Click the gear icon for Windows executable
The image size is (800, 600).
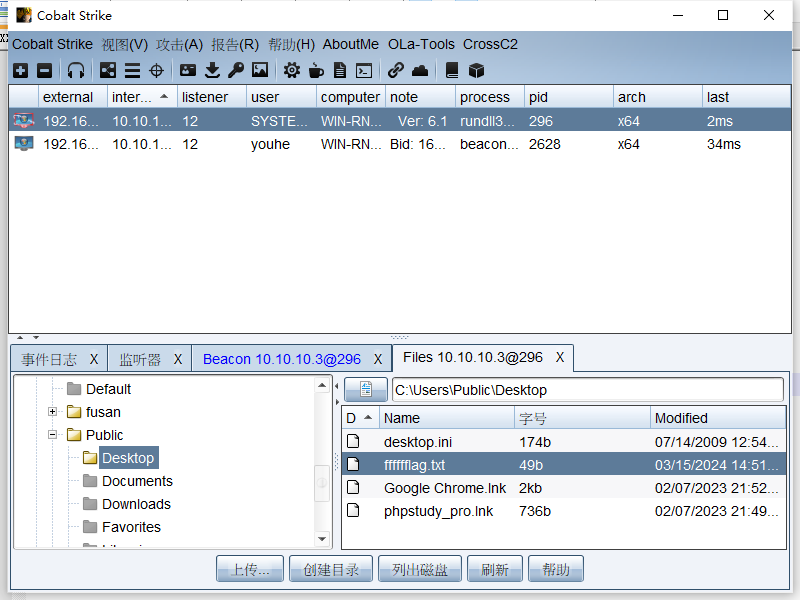pos(292,70)
